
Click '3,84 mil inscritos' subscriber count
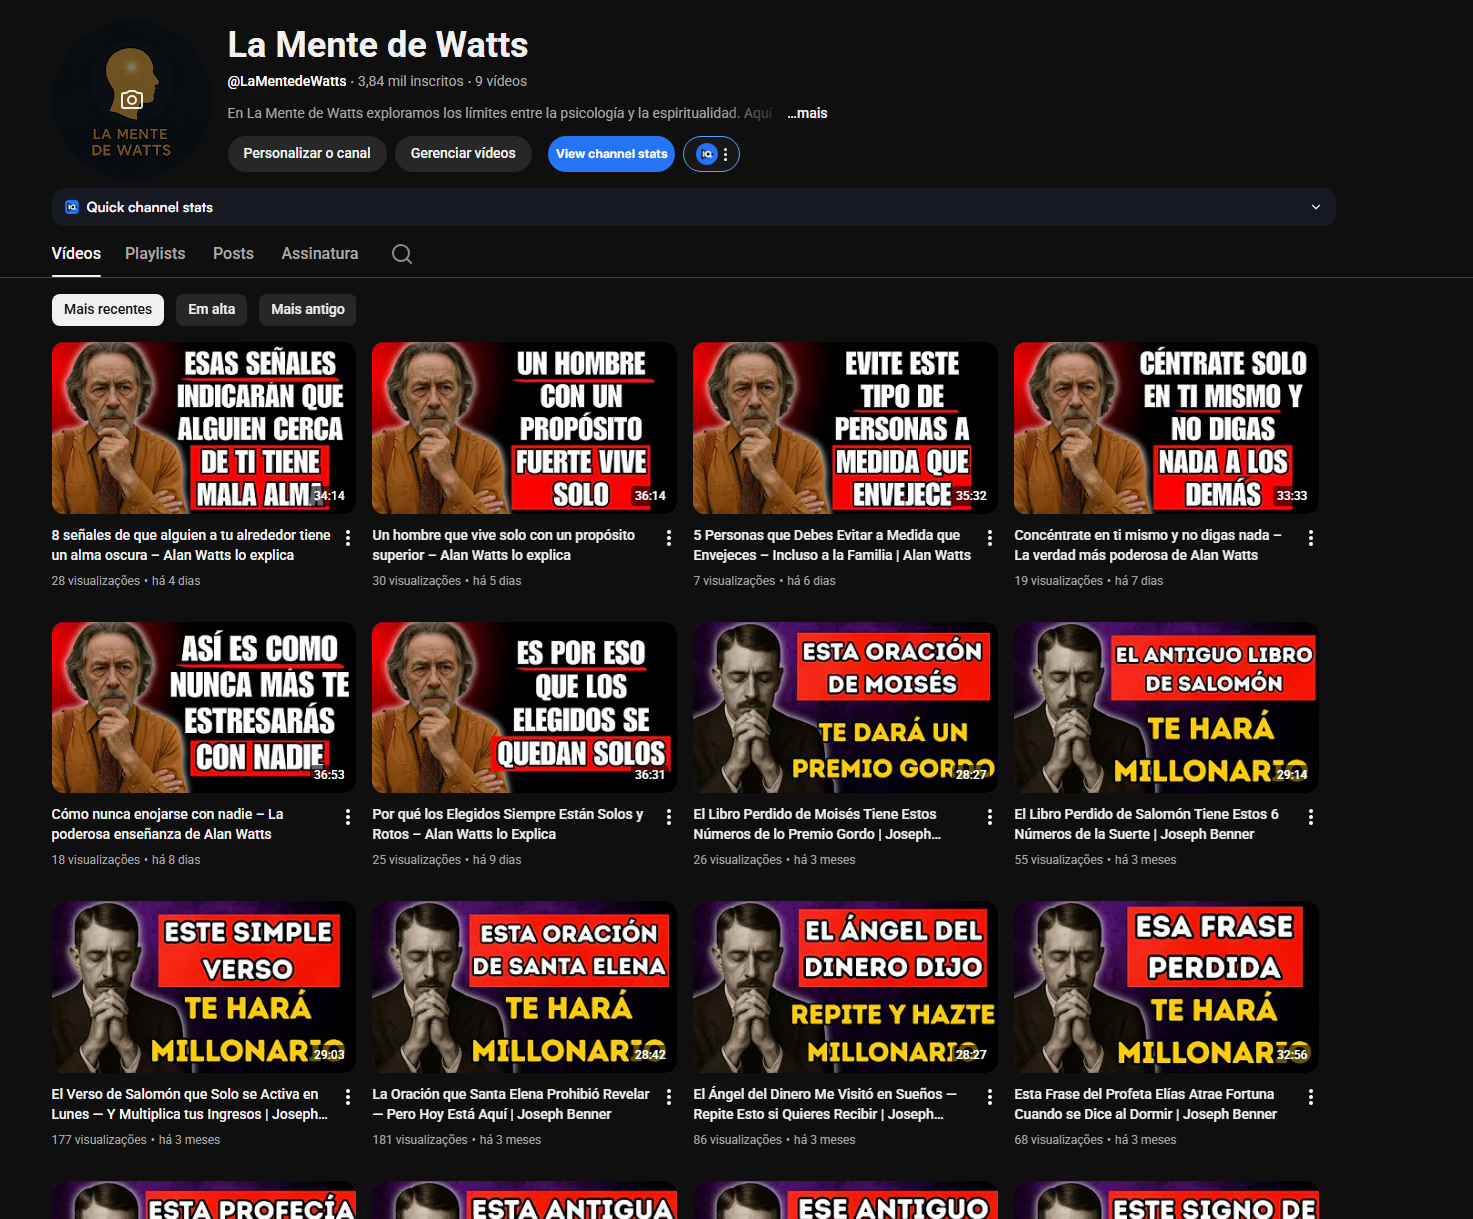tap(411, 81)
